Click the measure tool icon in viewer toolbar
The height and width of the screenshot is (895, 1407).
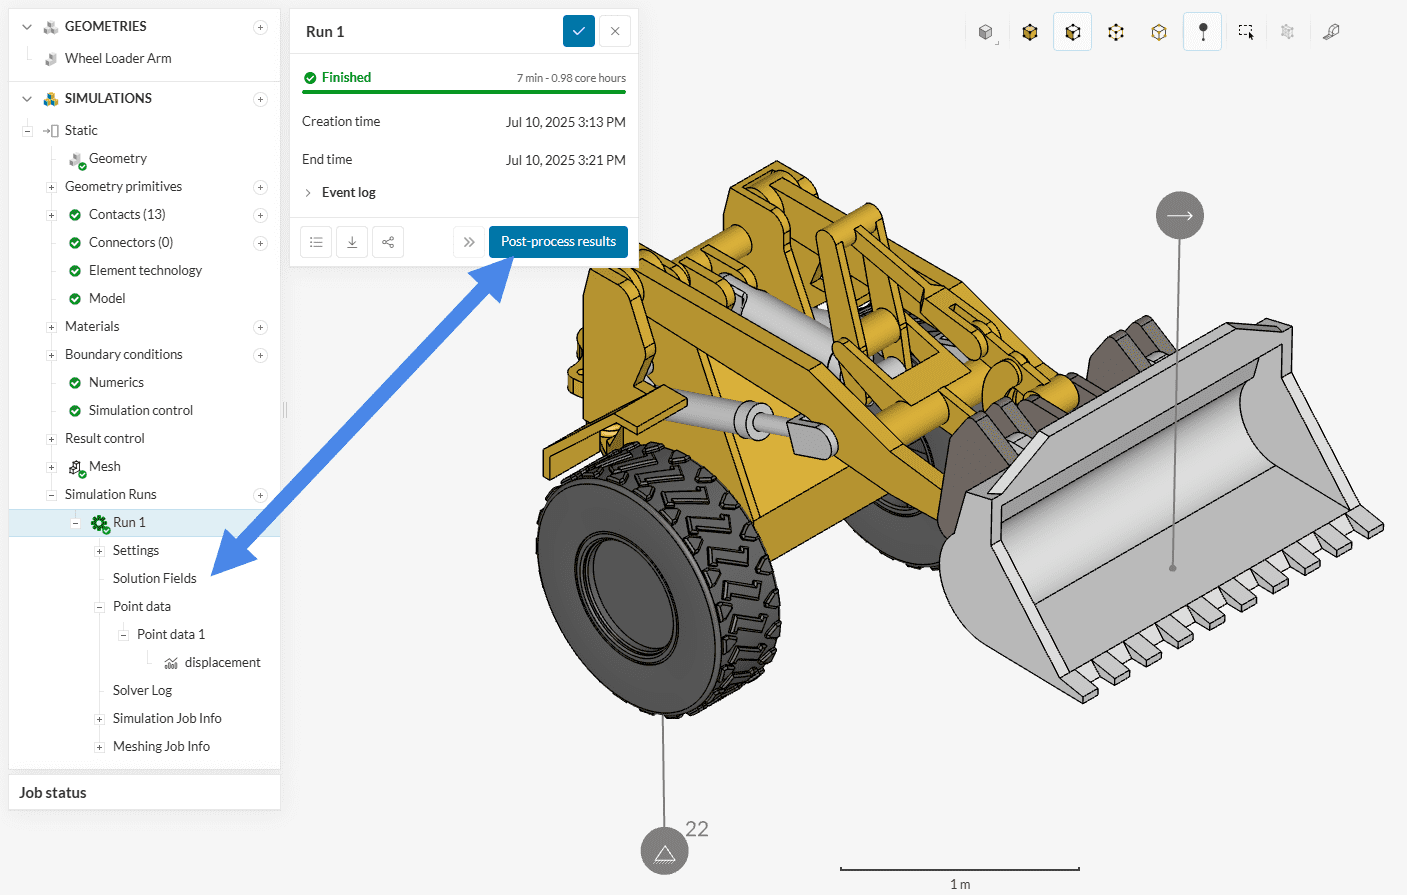(x=1331, y=32)
